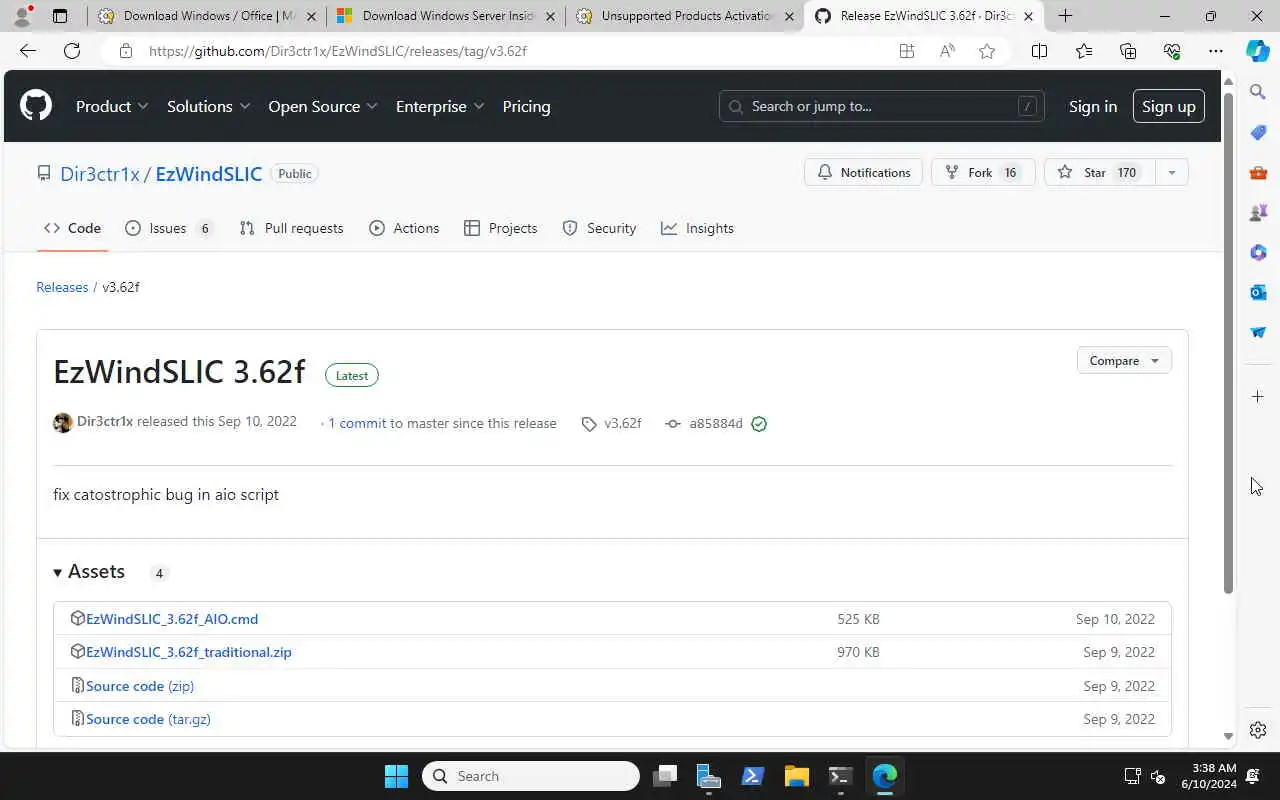Open the Star list dropdown arrow
Image resolution: width=1280 pixels, height=800 pixels.
coord(1171,173)
